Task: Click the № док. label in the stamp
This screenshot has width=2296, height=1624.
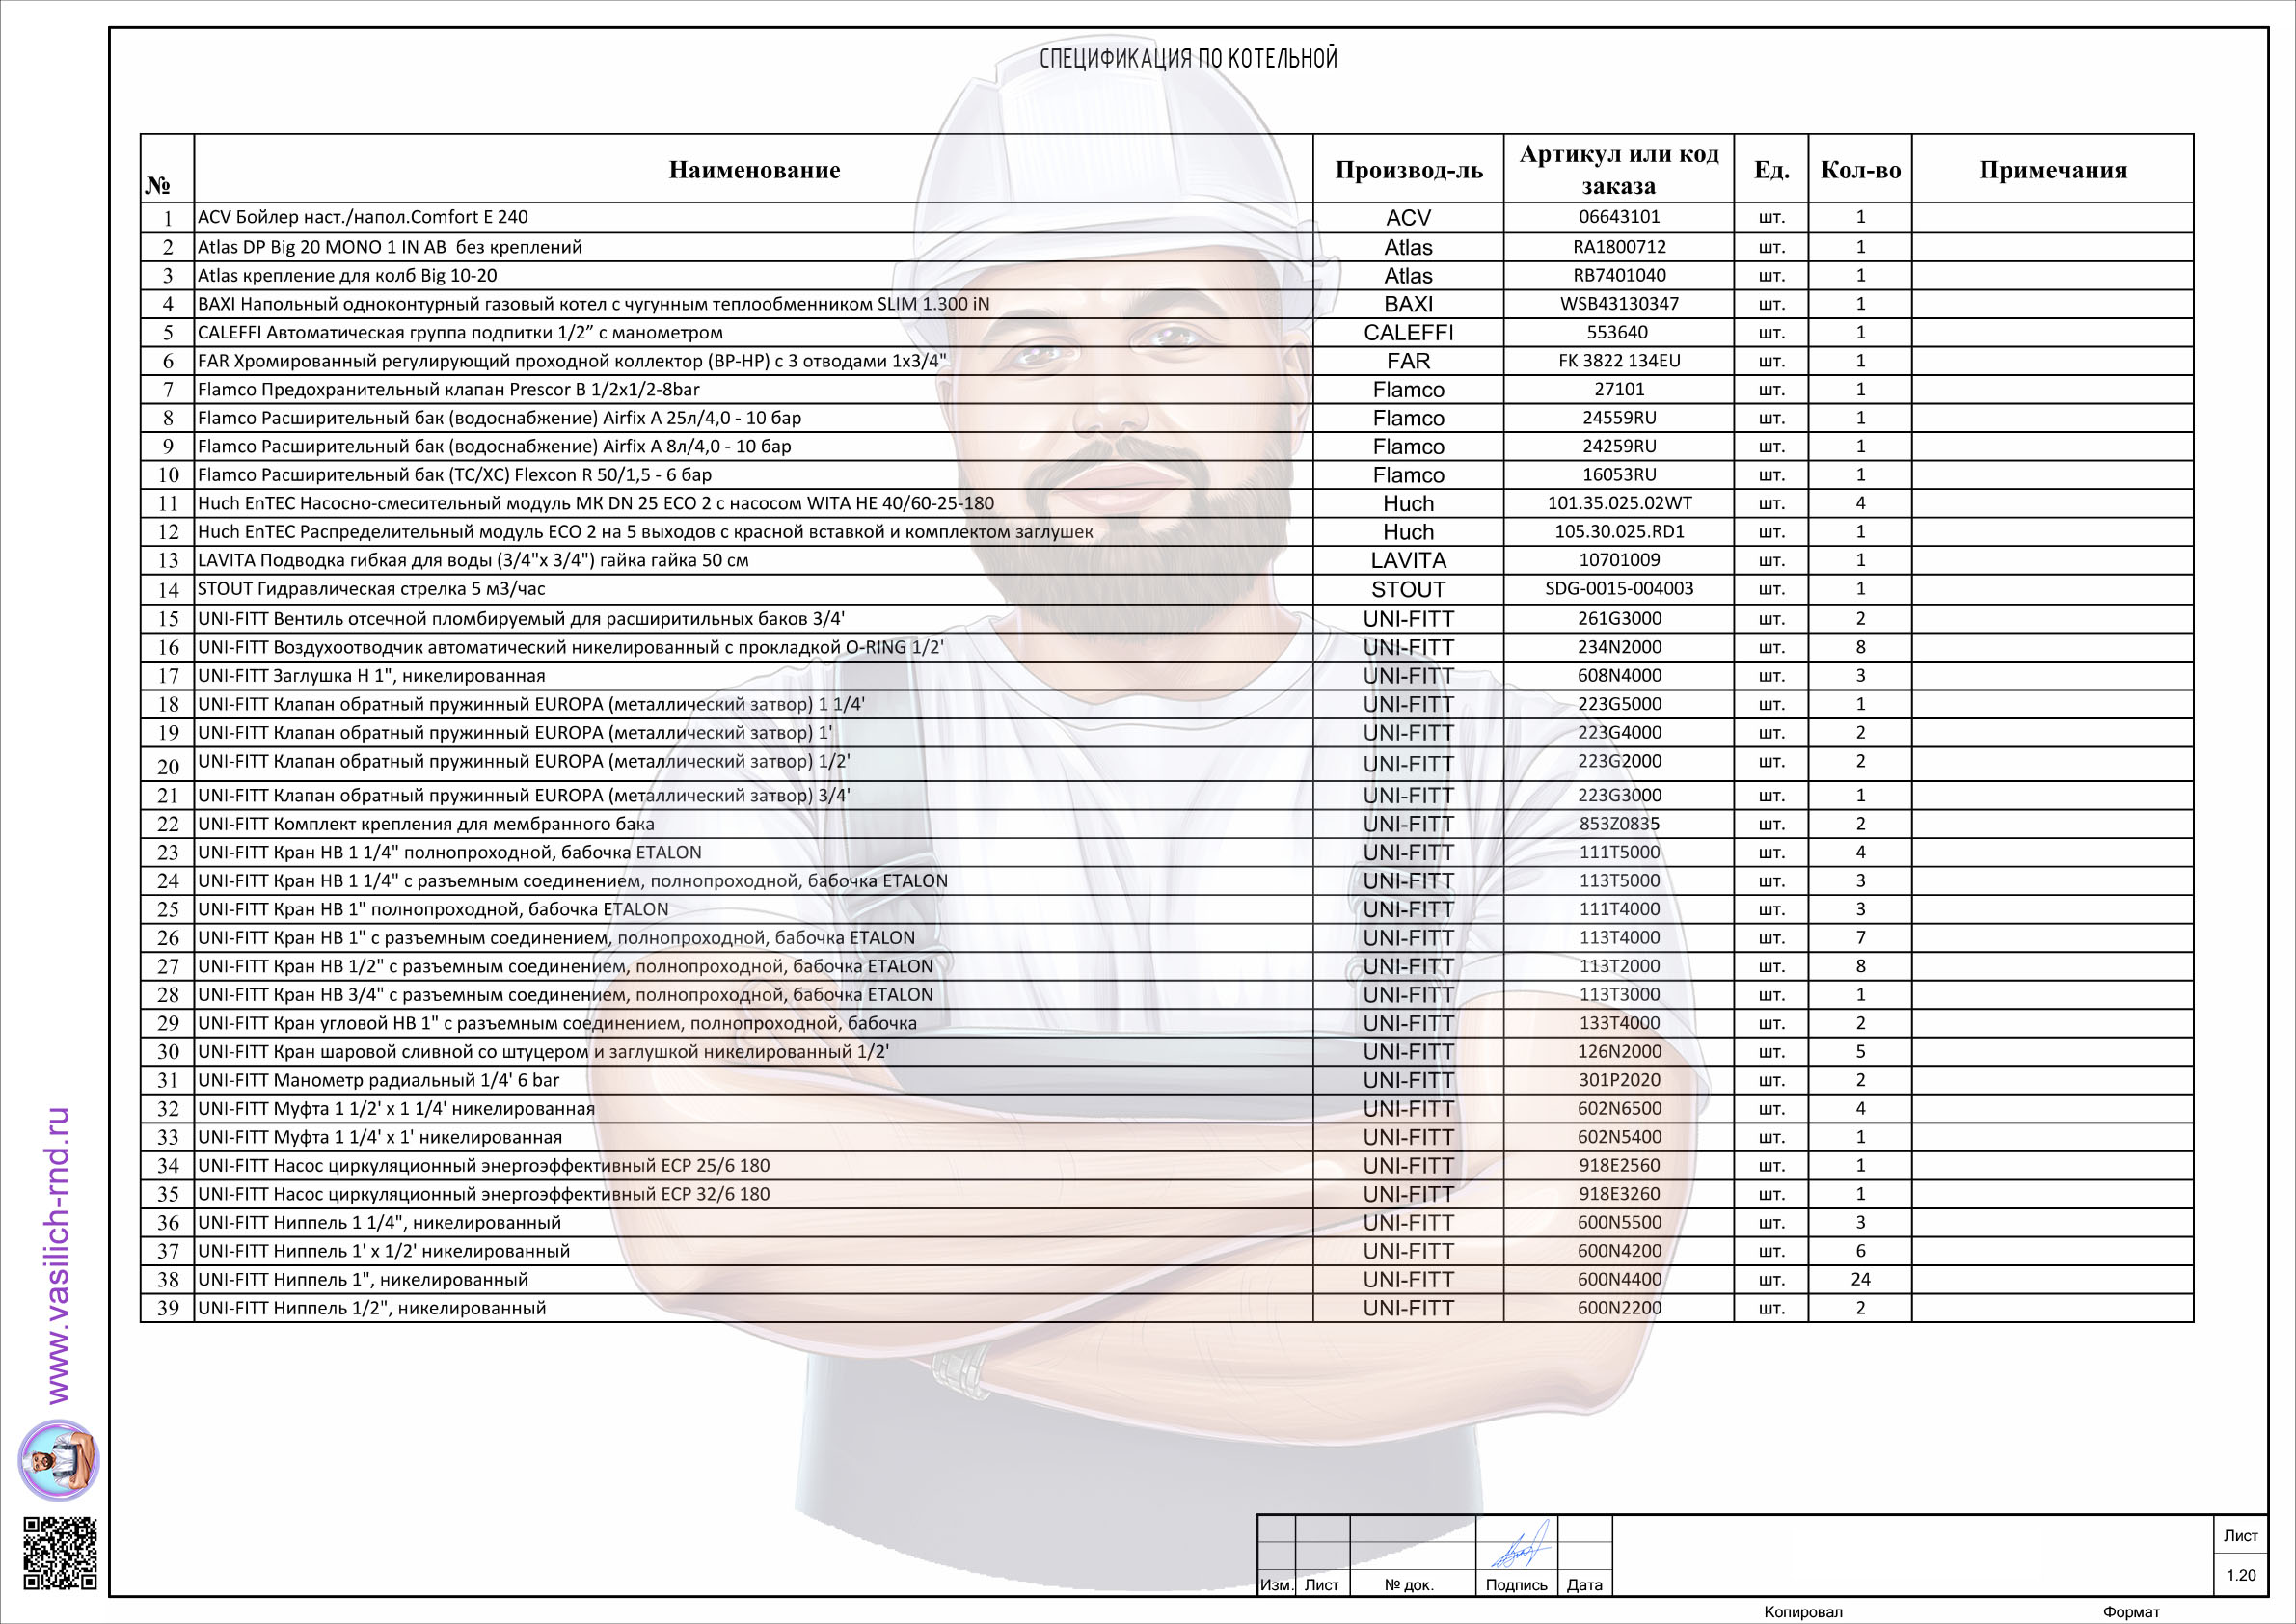Action: (x=1409, y=1585)
